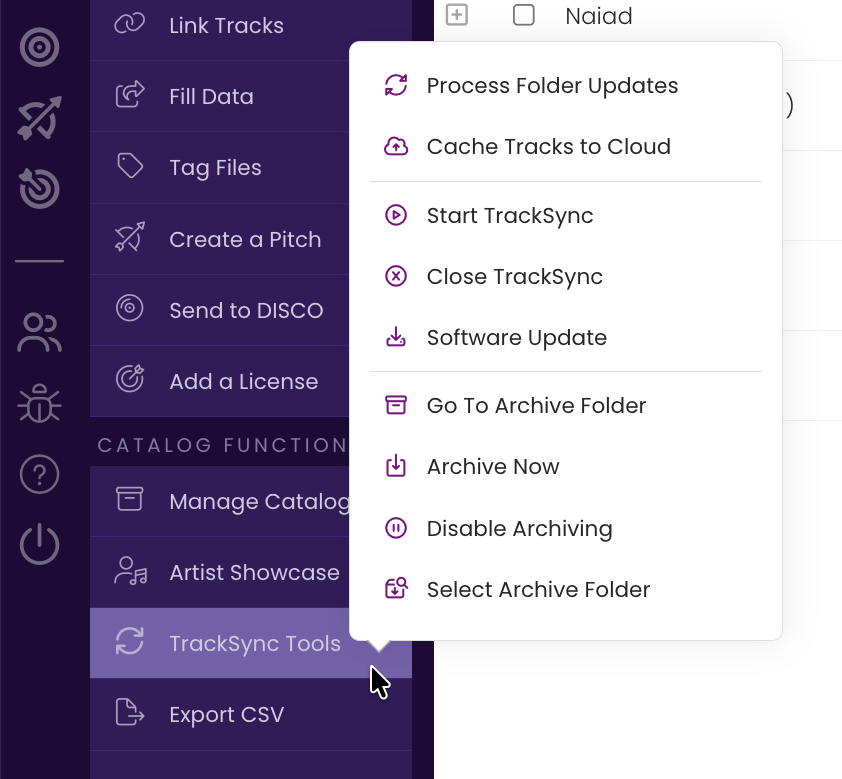The image size is (842, 779).
Task: Toggle the TrackSync Tools menu
Action: [x=251, y=643]
